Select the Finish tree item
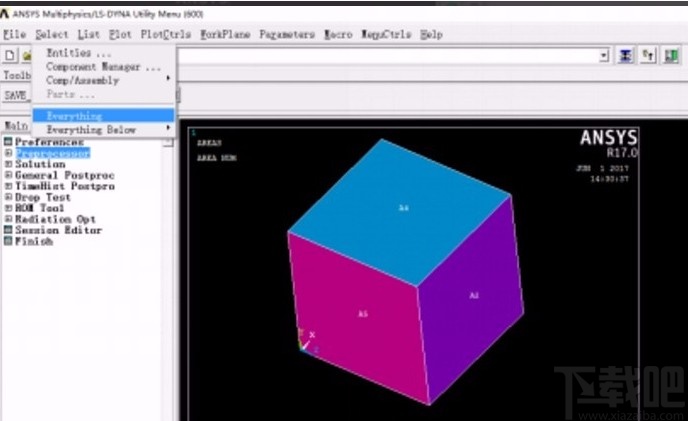688x421 pixels. pyautogui.click(x=34, y=241)
